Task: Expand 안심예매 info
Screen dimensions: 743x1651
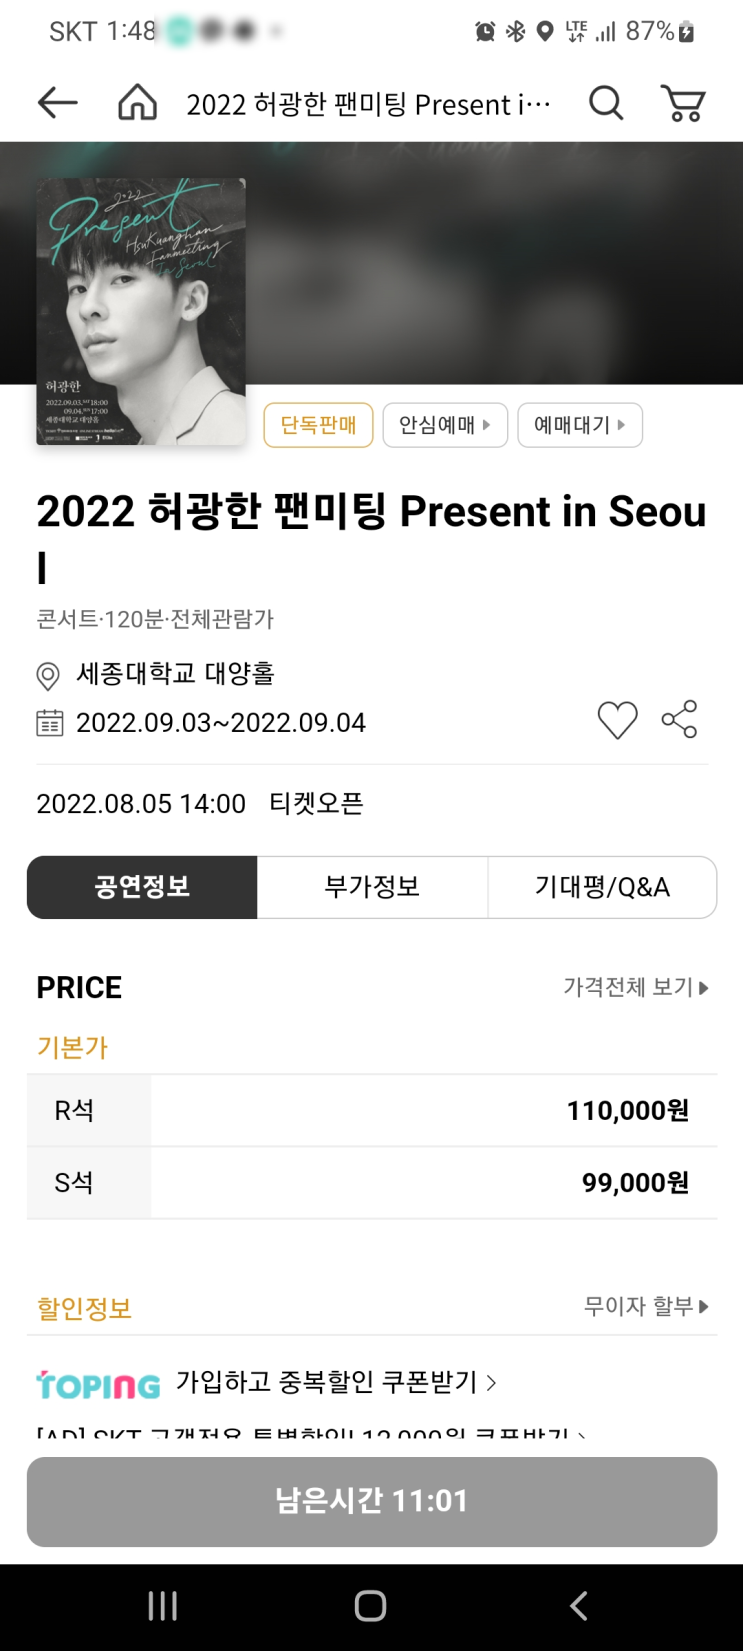Action: (x=445, y=425)
